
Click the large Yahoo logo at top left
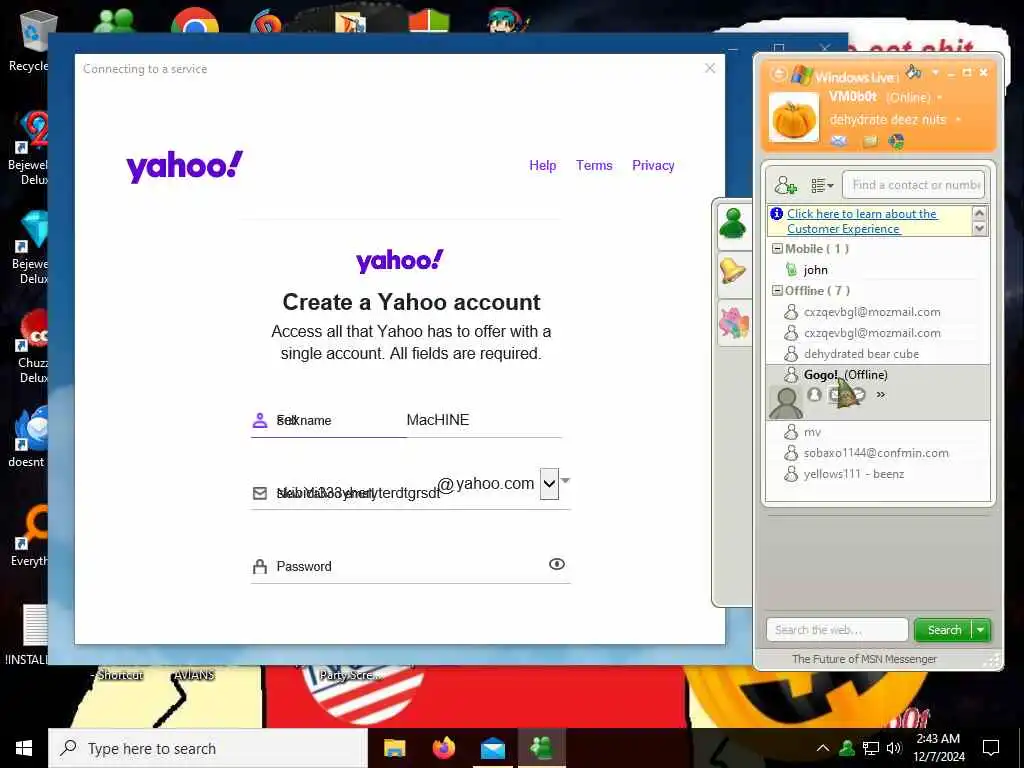click(184, 167)
